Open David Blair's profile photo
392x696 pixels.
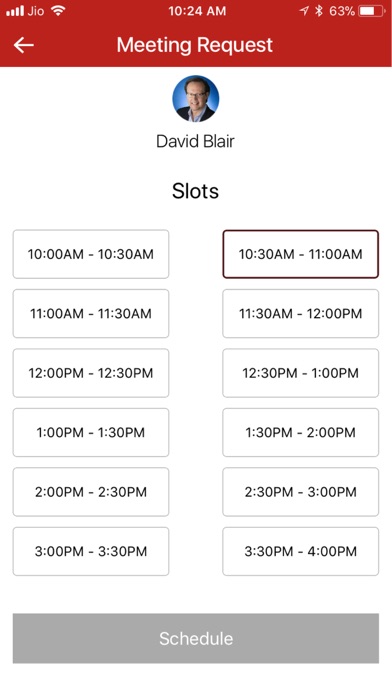[x=196, y=99]
